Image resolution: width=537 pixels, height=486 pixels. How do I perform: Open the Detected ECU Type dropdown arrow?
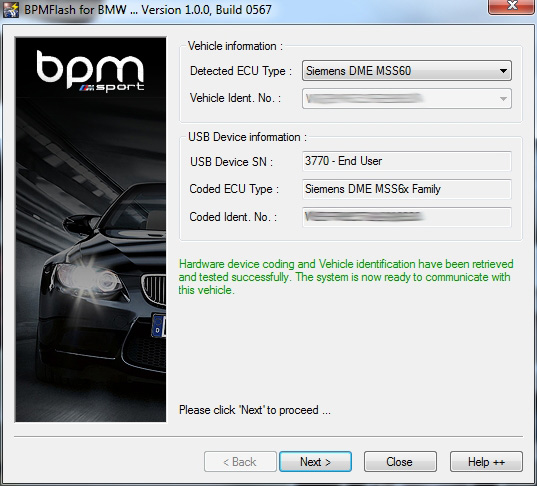pos(503,71)
